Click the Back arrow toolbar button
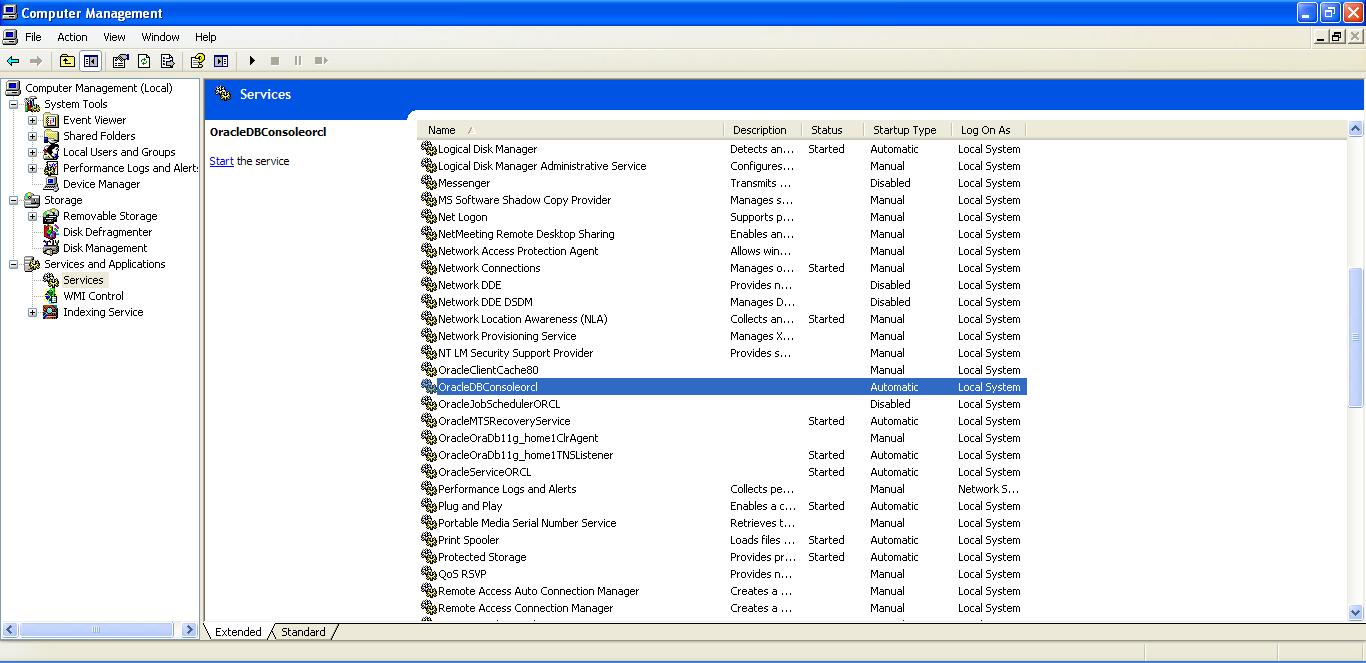 [13, 61]
